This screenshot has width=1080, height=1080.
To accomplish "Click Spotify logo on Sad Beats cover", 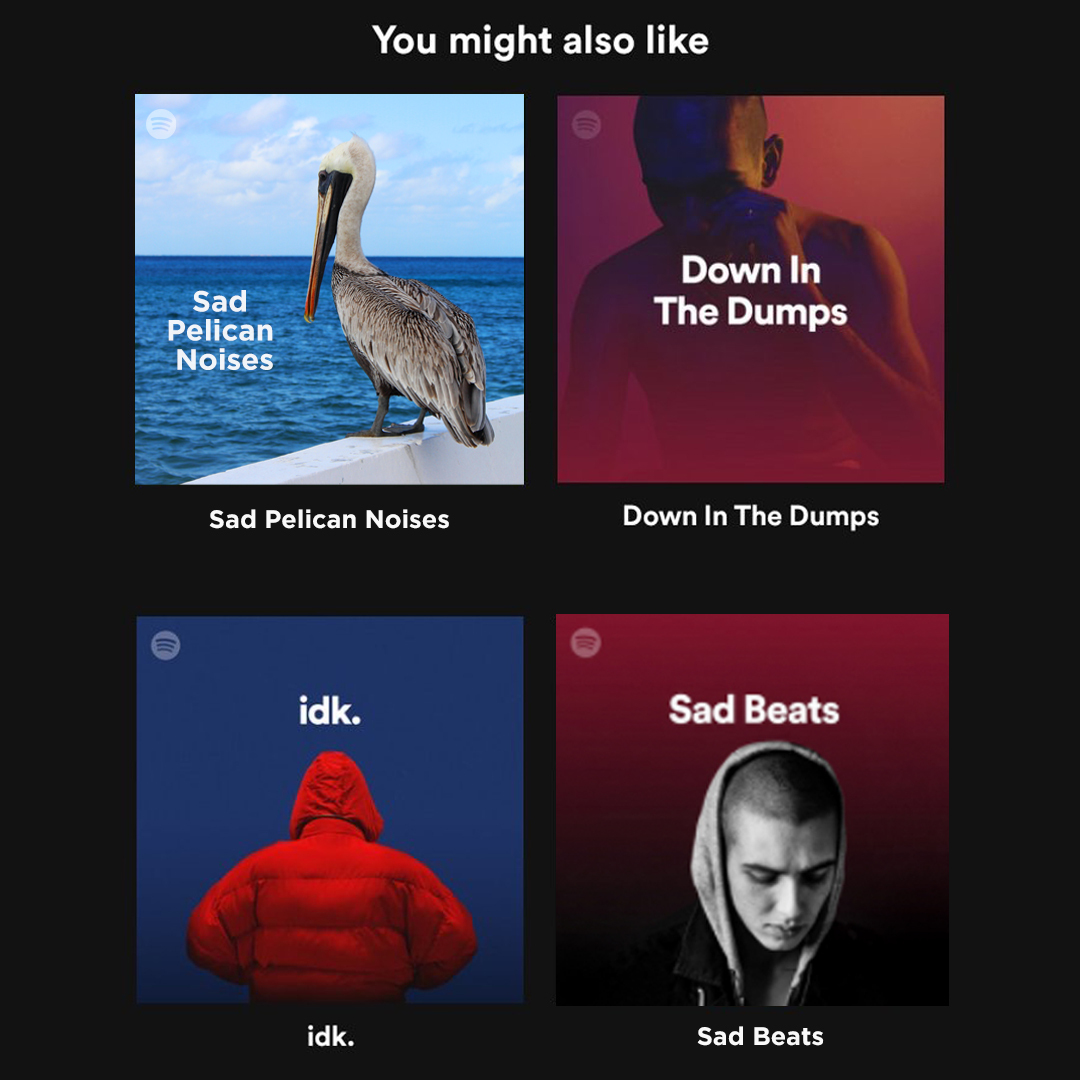I will click(x=585, y=642).
